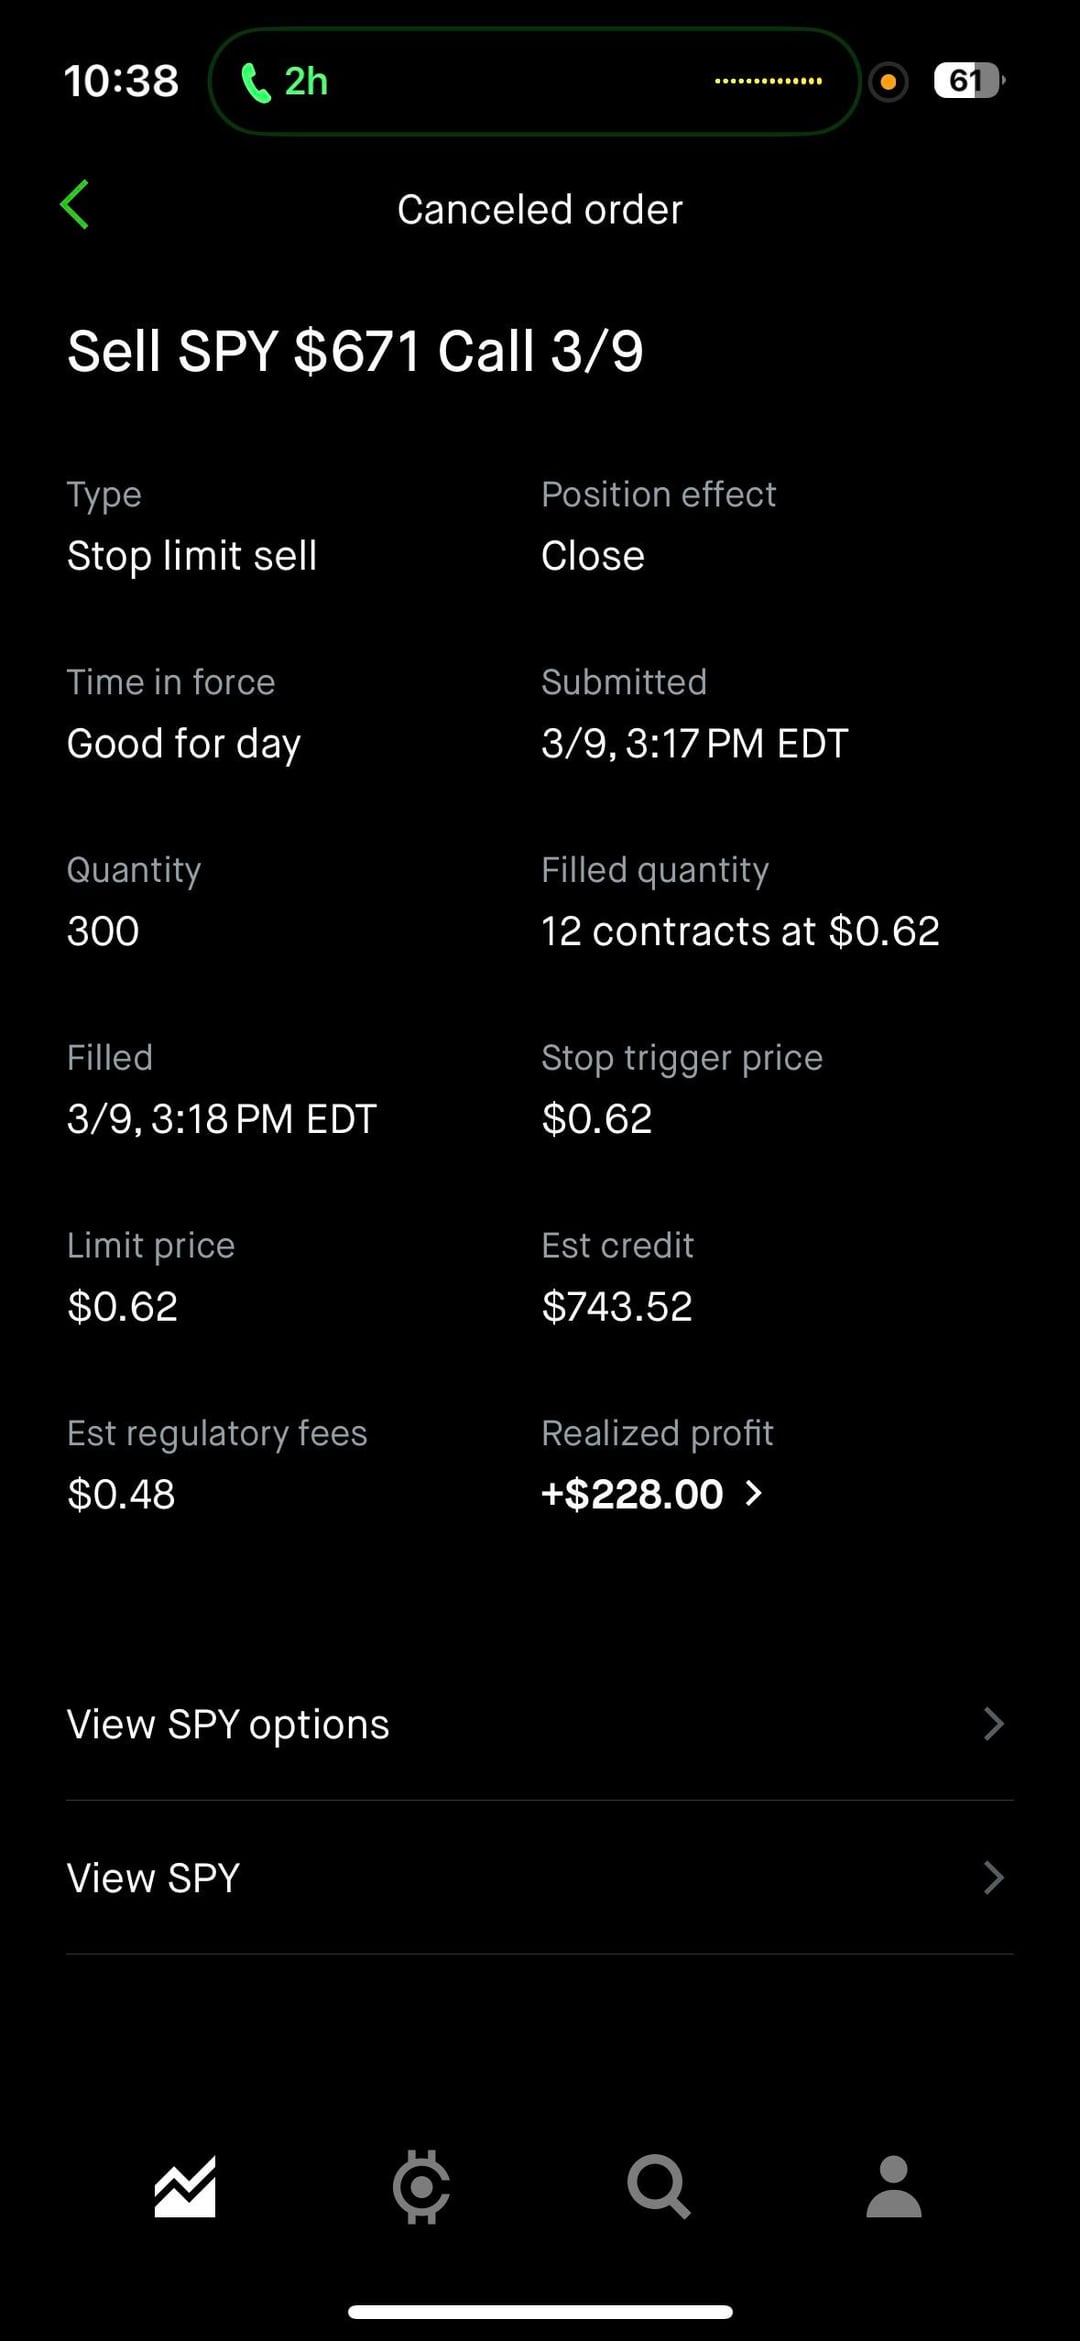The image size is (1080, 2341).
Task: Tap the +$228.00 realized profit amount
Action: click(632, 1494)
